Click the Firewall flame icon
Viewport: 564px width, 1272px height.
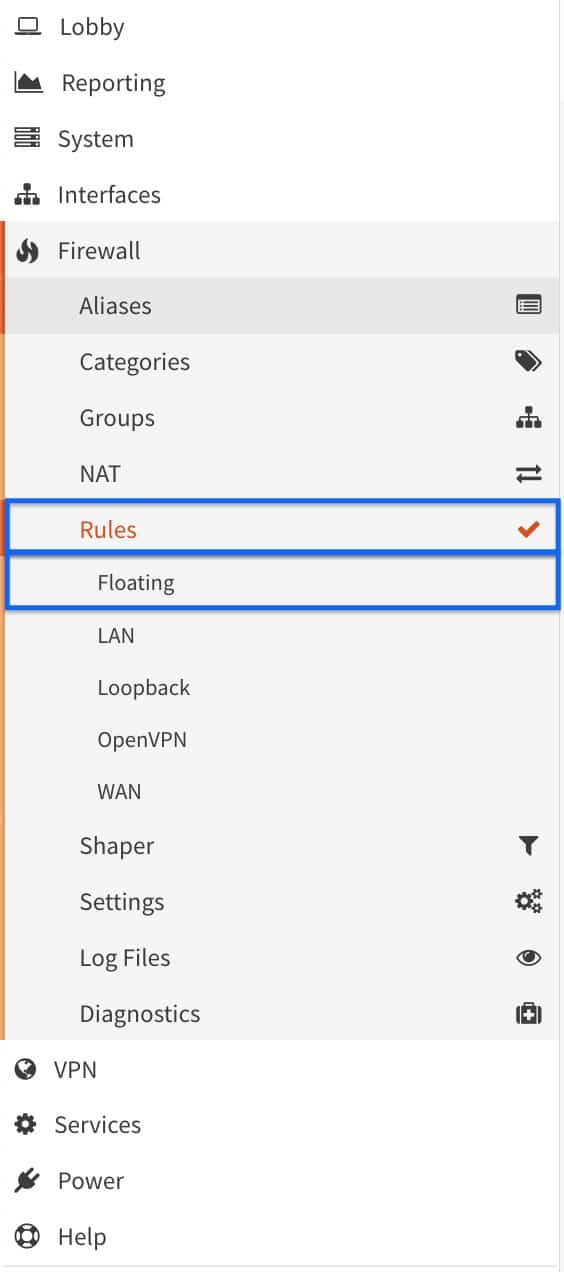(x=28, y=251)
